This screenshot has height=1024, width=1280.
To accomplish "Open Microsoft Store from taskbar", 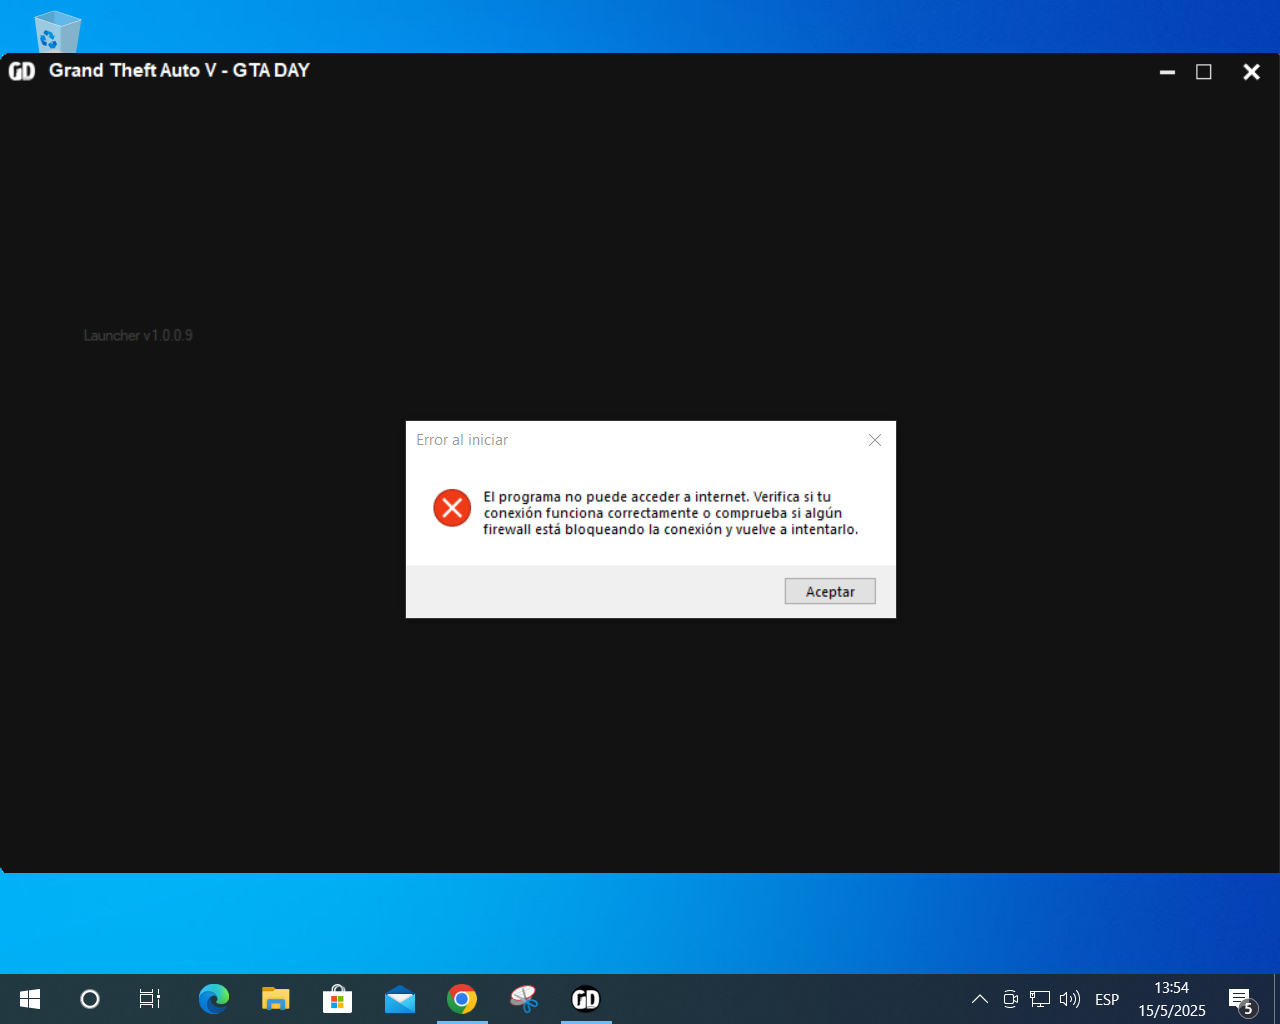I will tap(337, 999).
